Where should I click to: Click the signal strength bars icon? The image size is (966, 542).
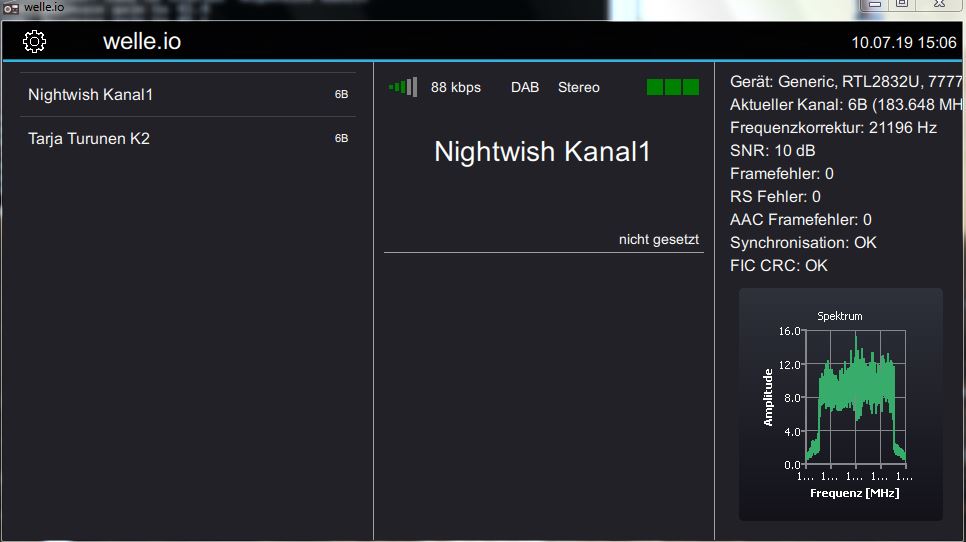(x=403, y=87)
